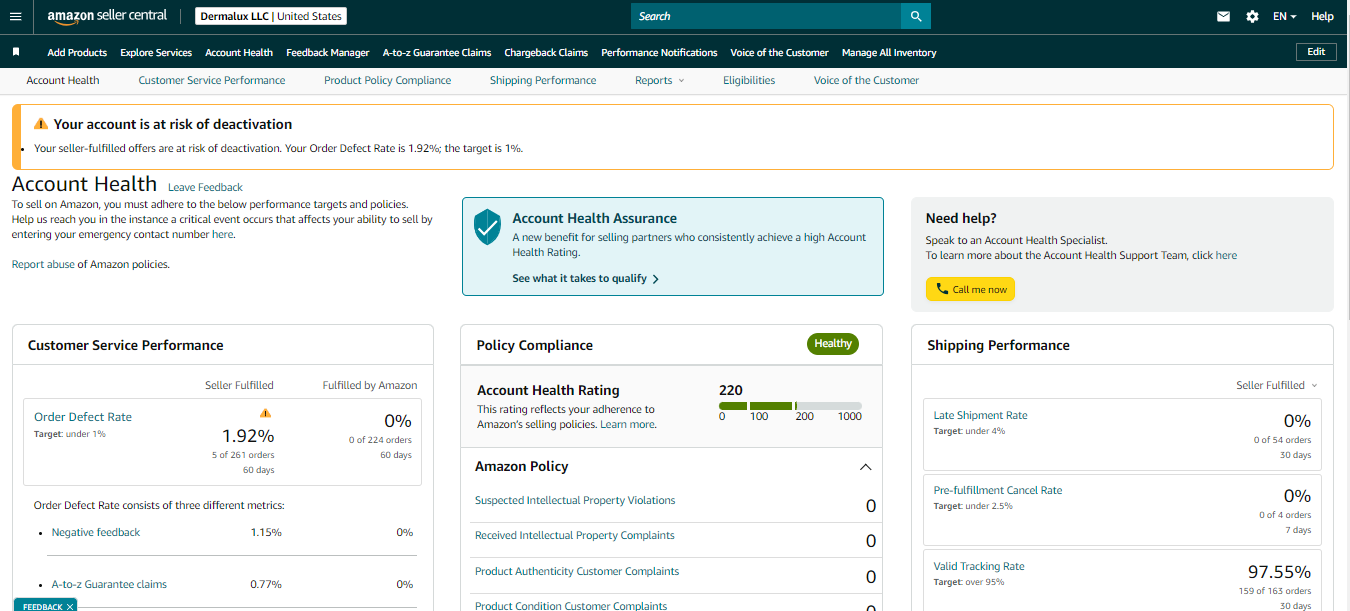The width and height of the screenshot is (1350, 611).
Task: Open the Seller Fulfilled shipping dropdown
Action: 1277,385
